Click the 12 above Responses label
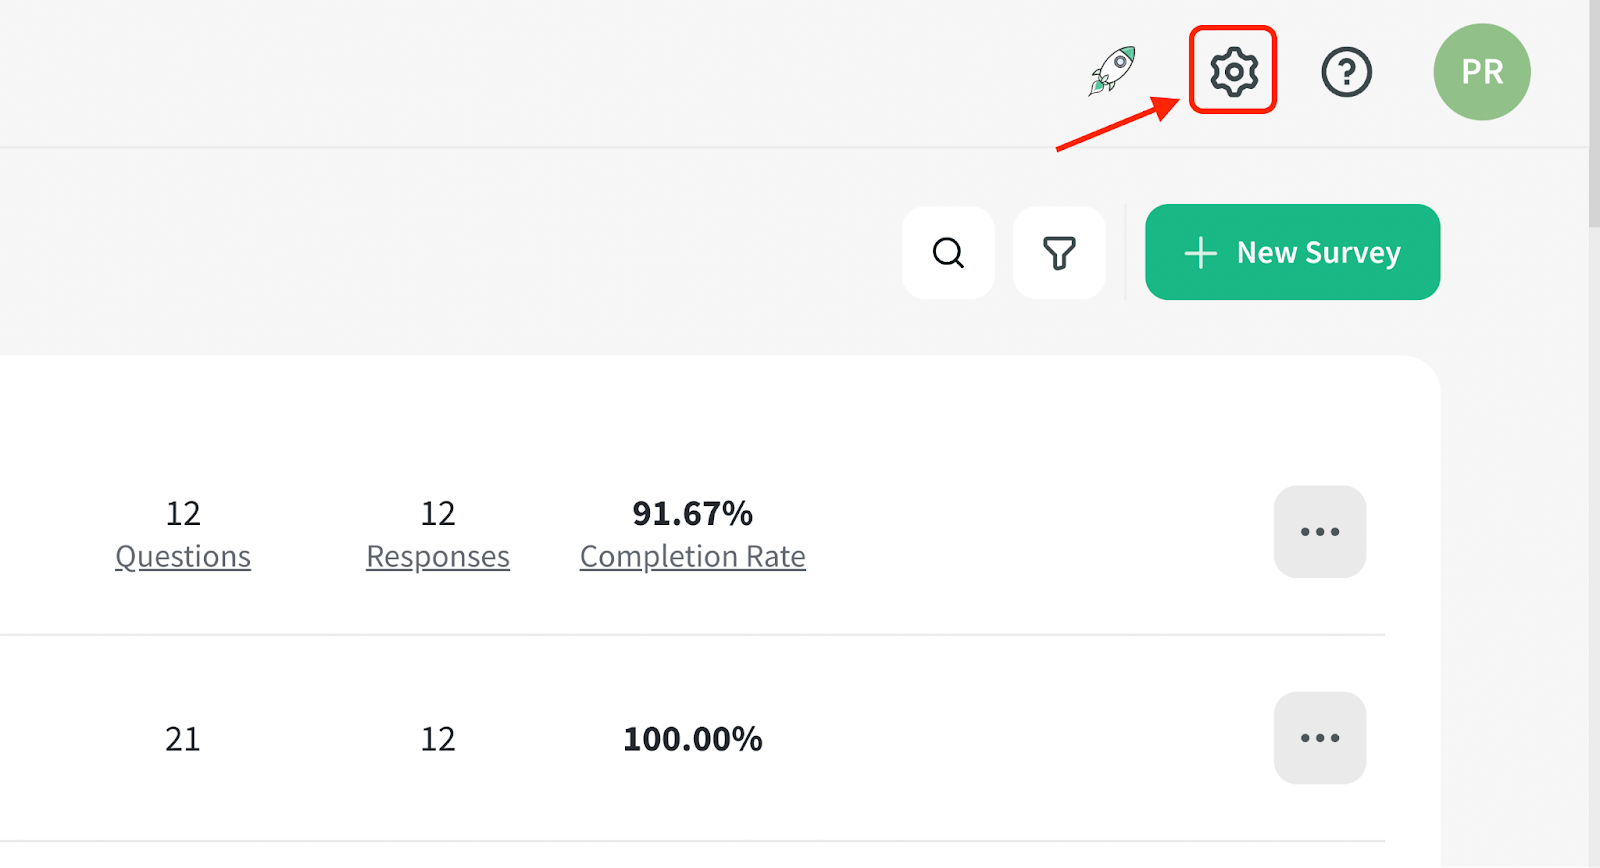The image size is (1600, 868). (438, 513)
